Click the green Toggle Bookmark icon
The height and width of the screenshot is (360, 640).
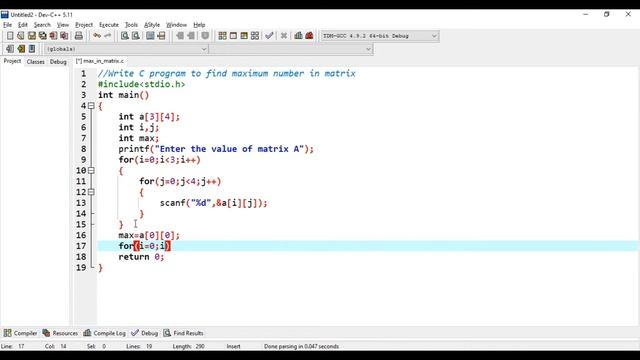21,49
